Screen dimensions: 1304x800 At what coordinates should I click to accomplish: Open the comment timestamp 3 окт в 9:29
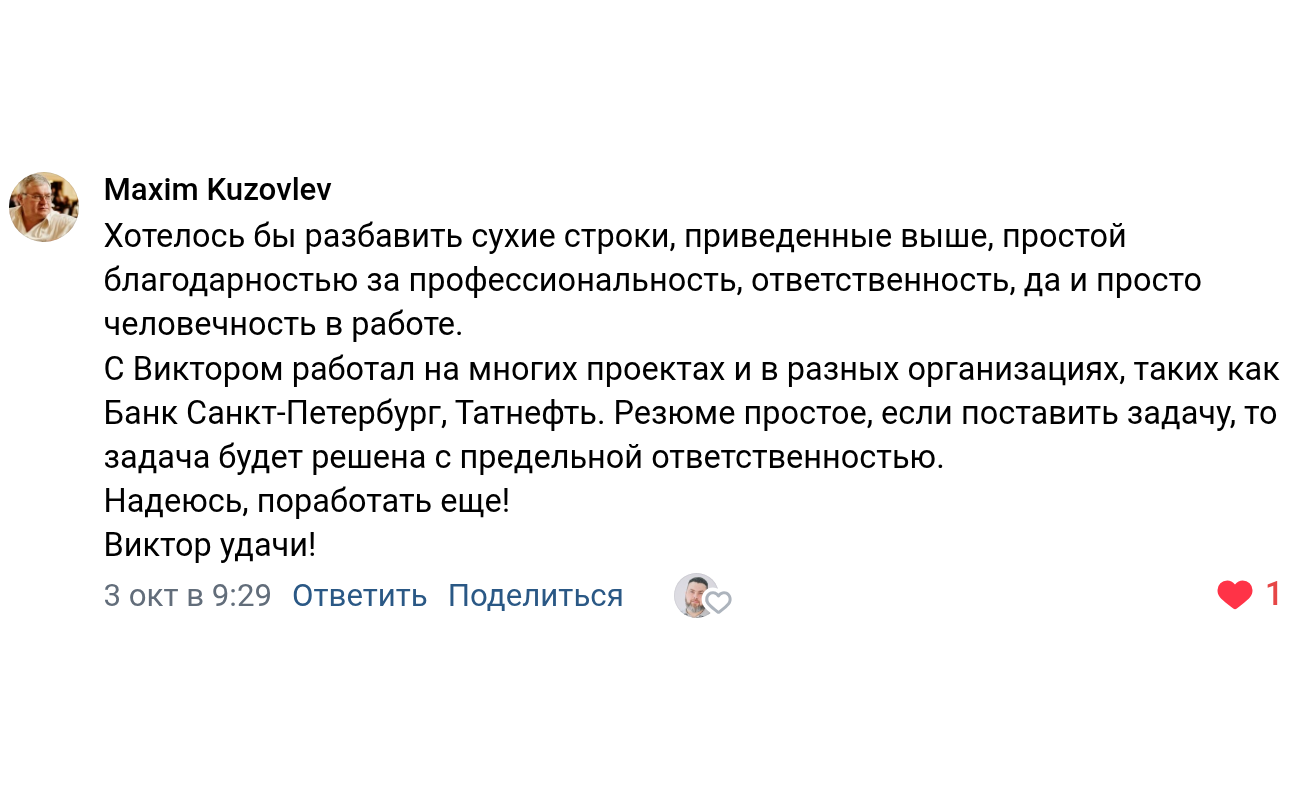[x=187, y=596]
